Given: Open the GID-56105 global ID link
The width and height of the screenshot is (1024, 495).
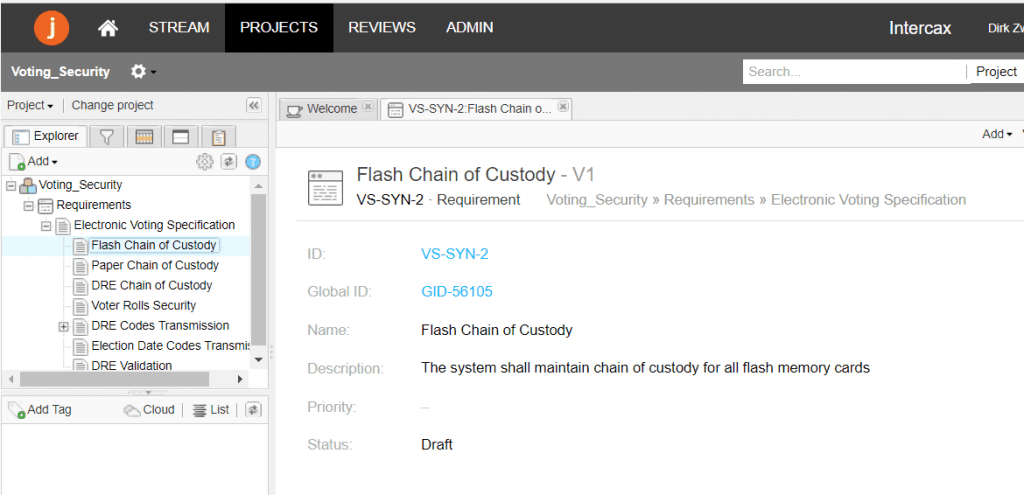Looking at the screenshot, I should point(456,292).
